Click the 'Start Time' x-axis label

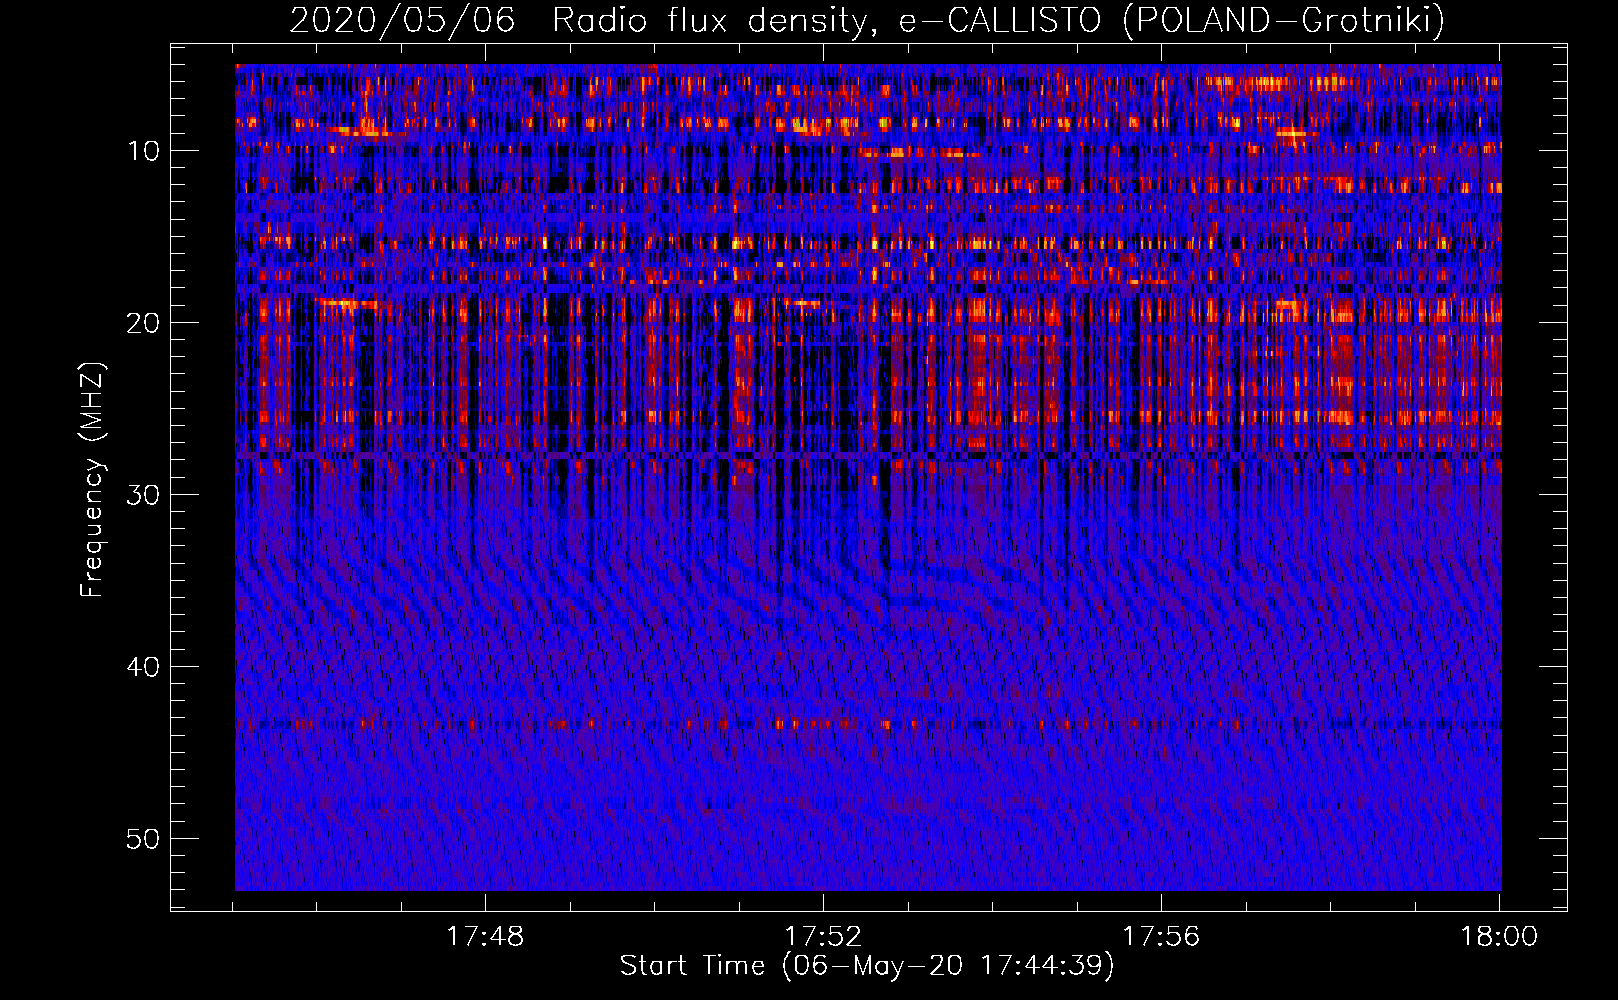click(867, 966)
